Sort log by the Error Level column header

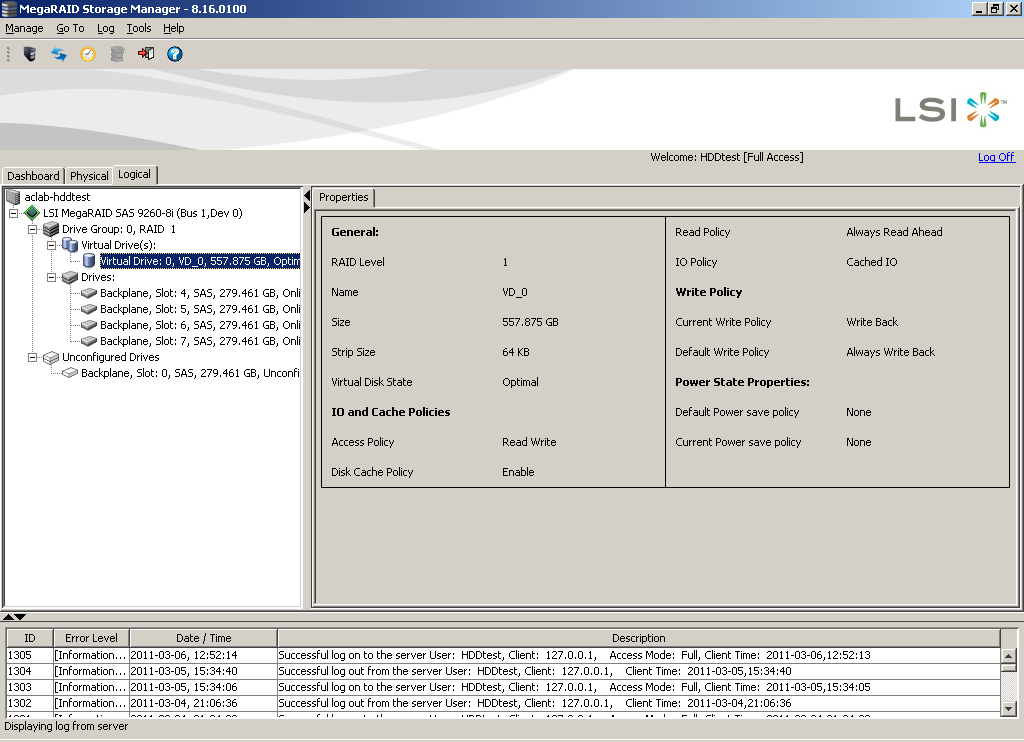pyautogui.click(x=91, y=638)
